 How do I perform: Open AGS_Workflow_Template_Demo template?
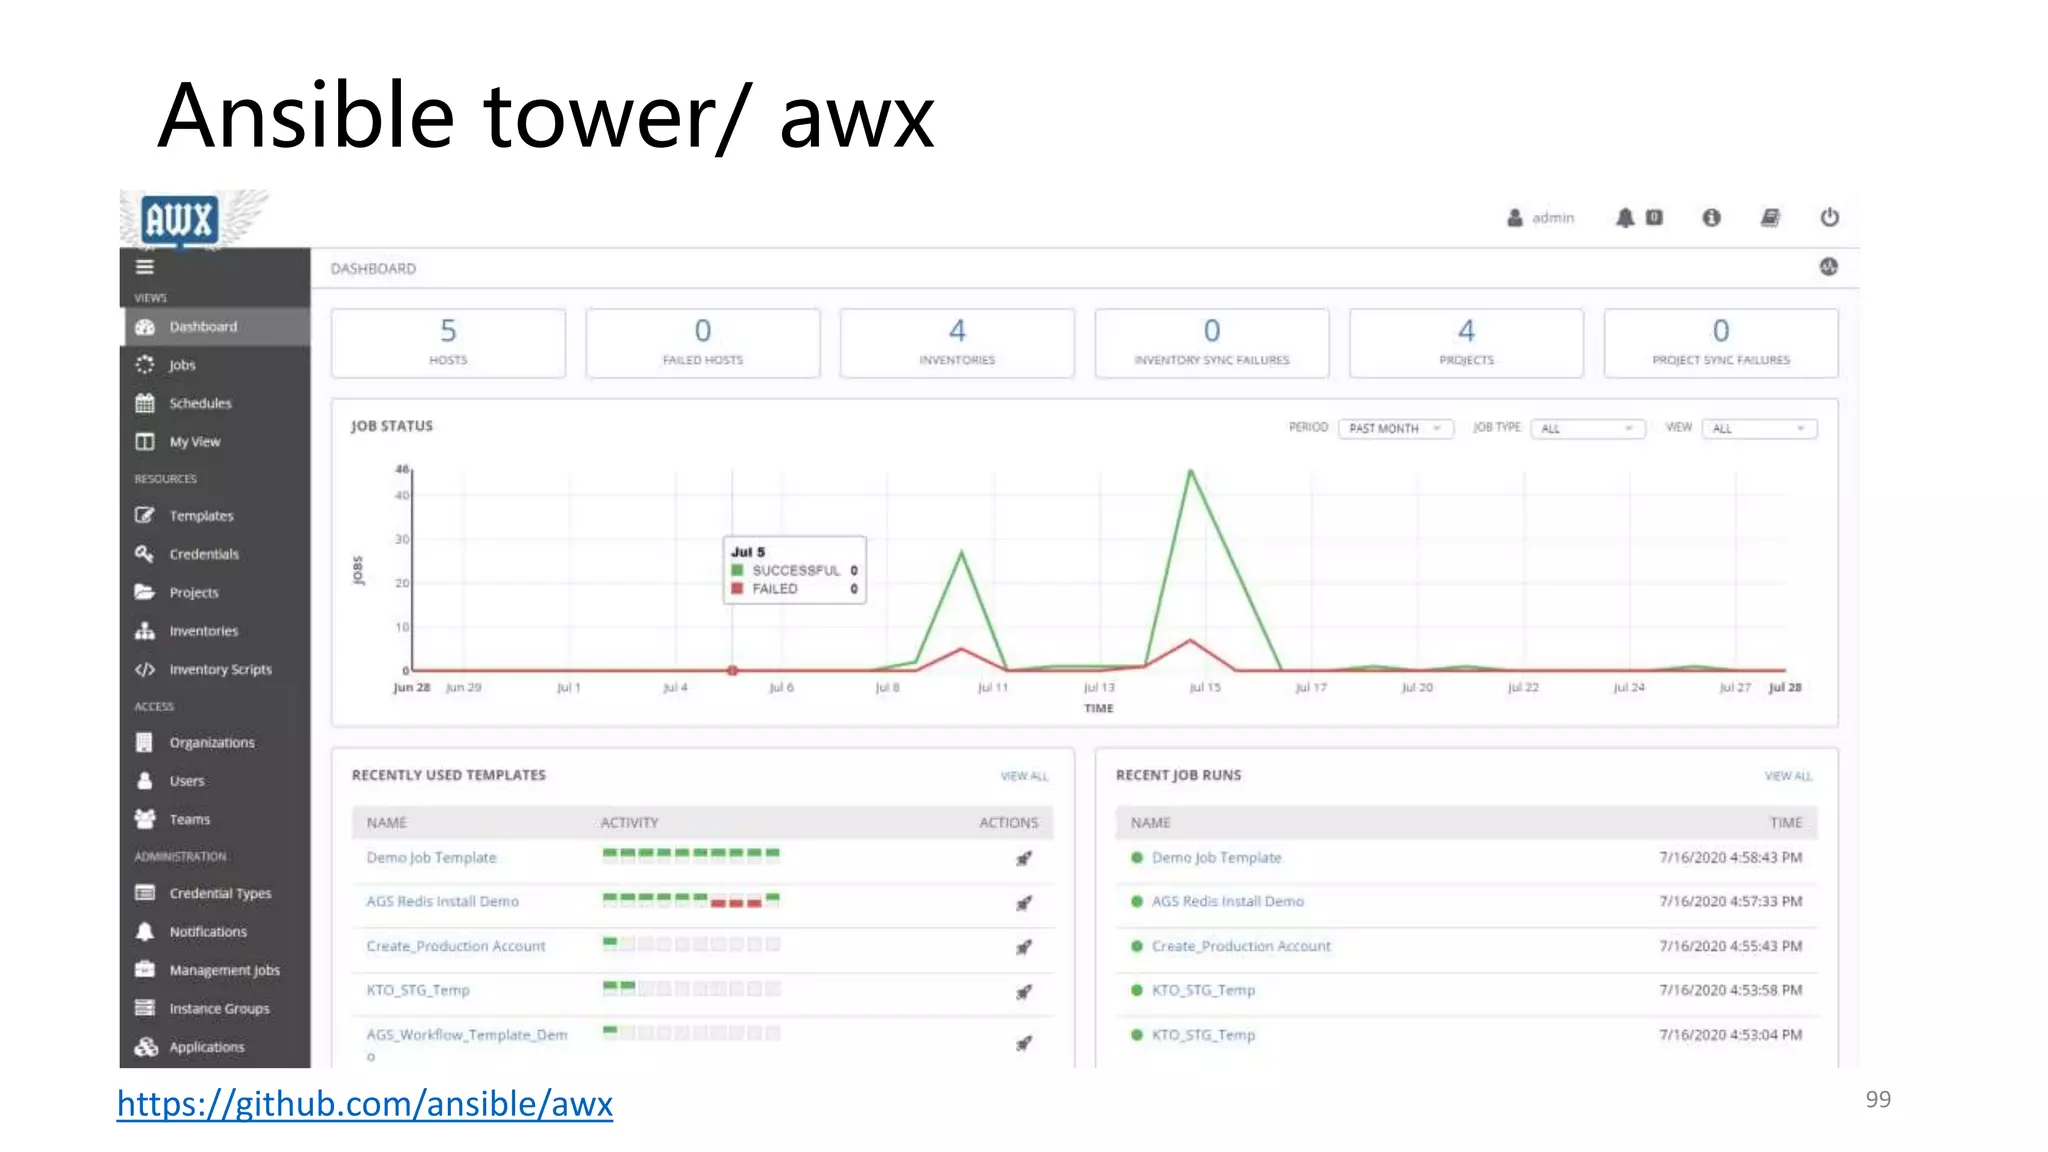[x=466, y=1043]
